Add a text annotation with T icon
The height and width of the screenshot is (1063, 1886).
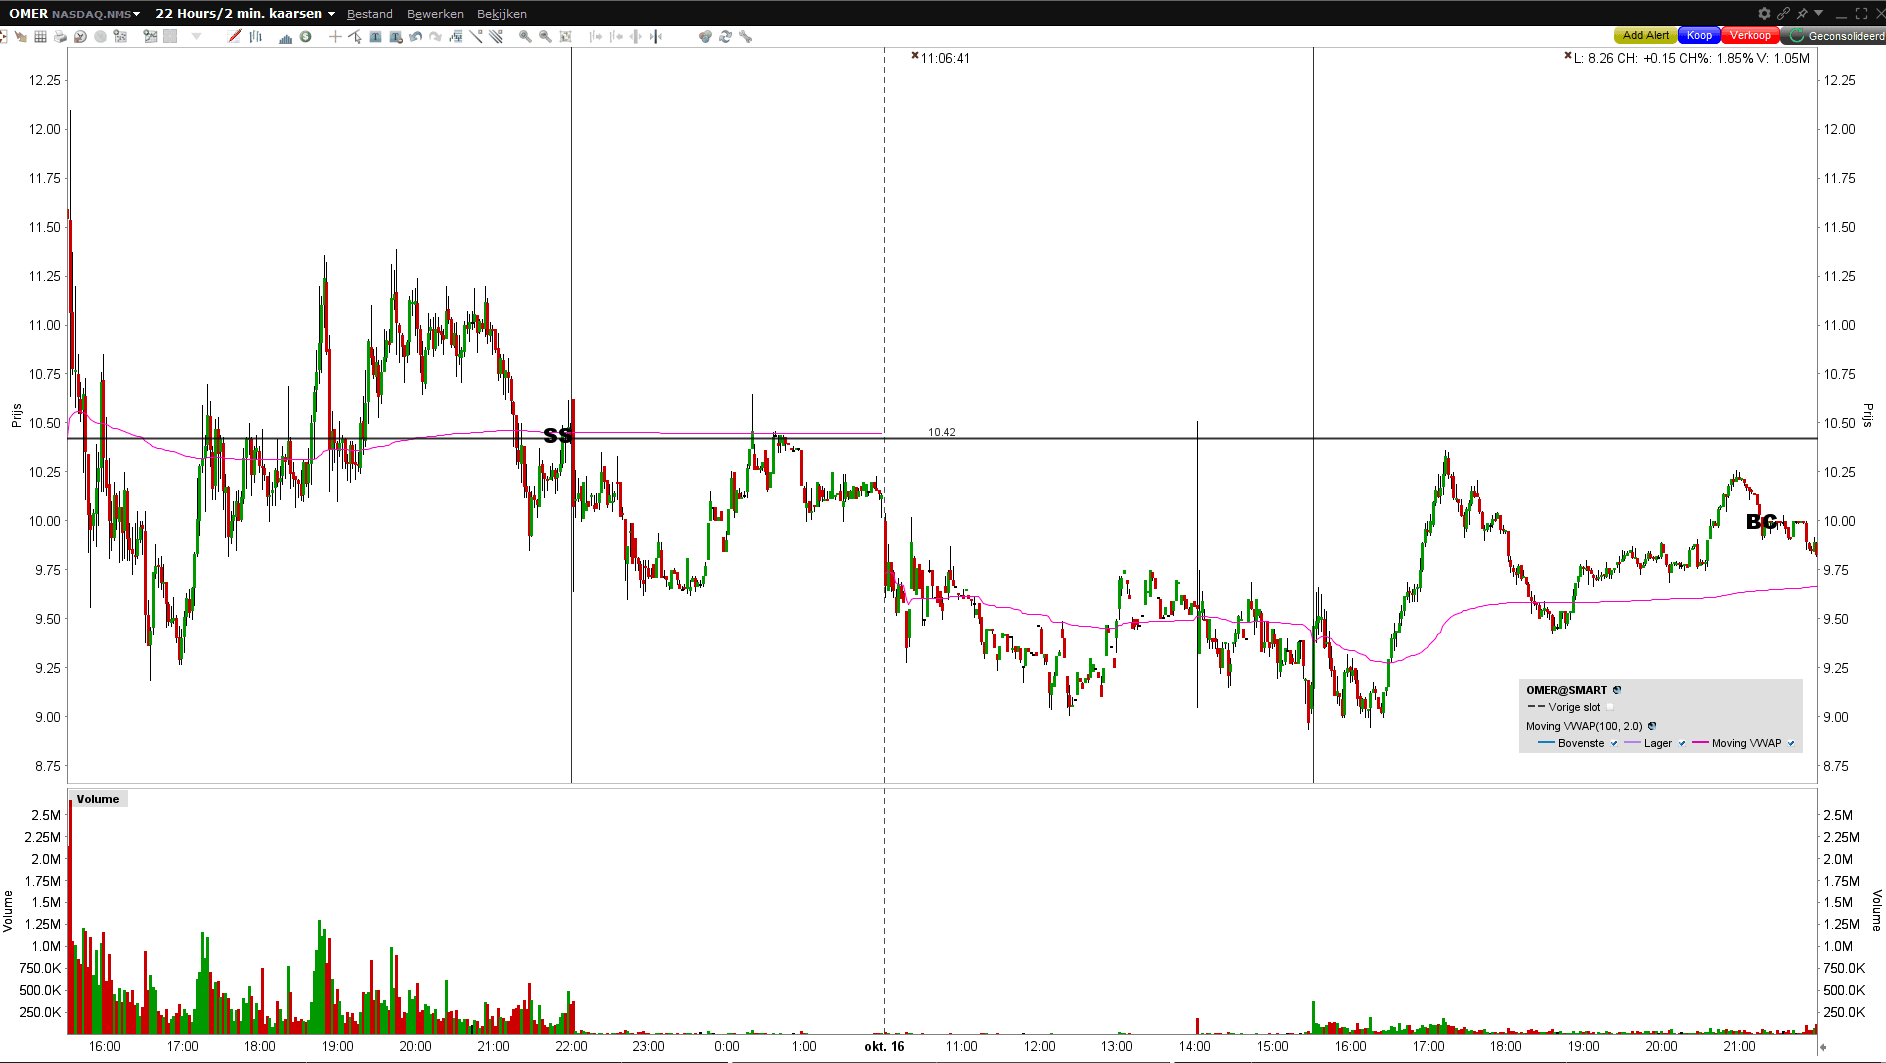tap(375, 36)
